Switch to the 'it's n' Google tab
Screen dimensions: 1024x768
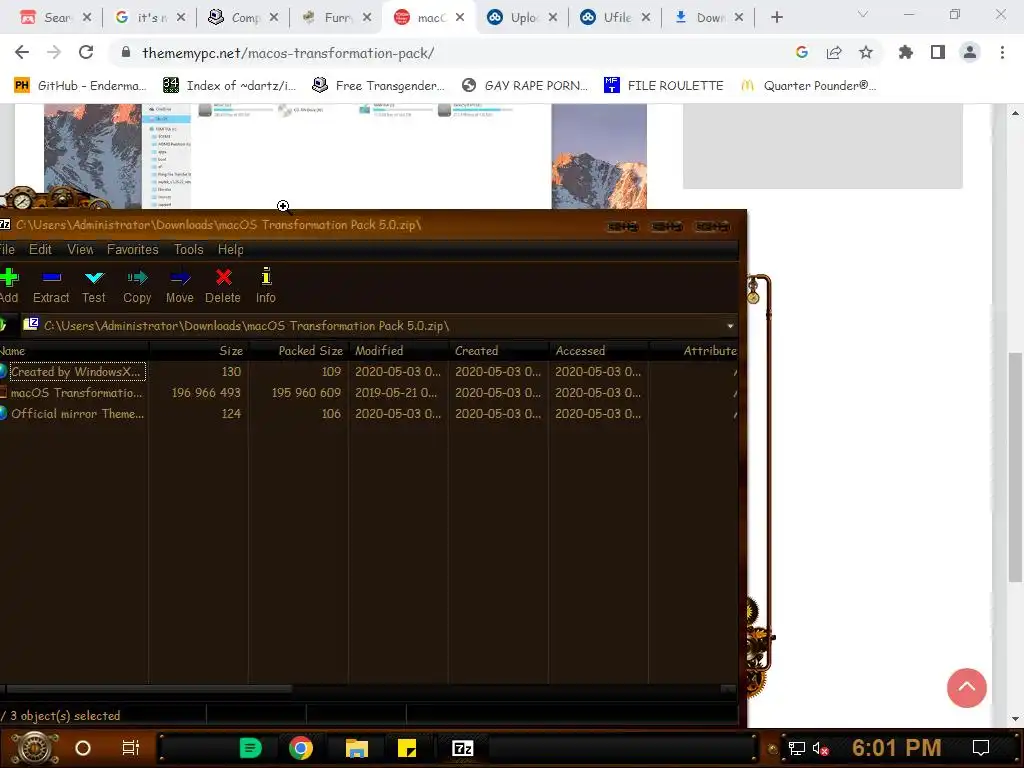pyautogui.click(x=150, y=18)
